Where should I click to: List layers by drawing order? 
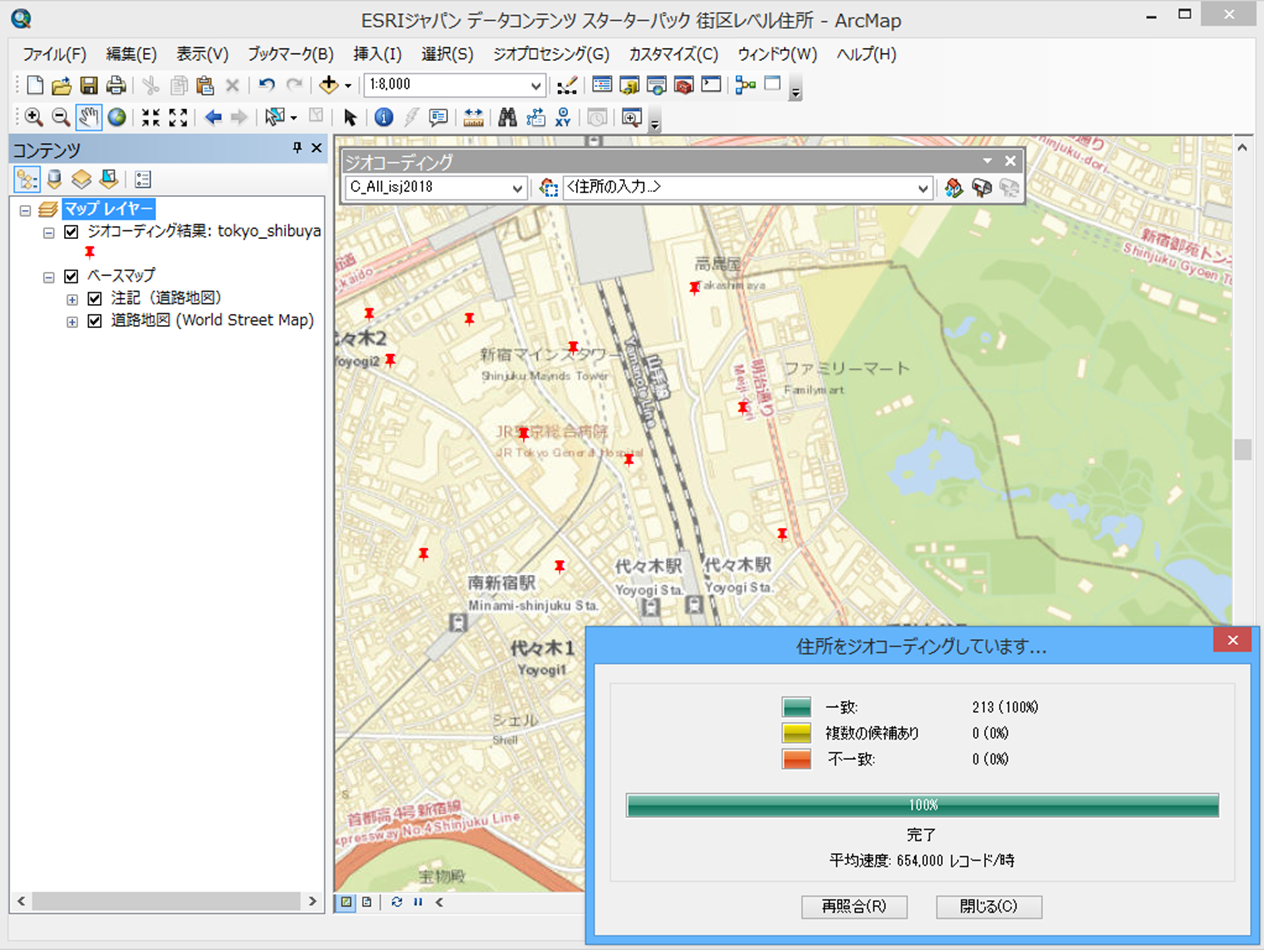(x=27, y=179)
